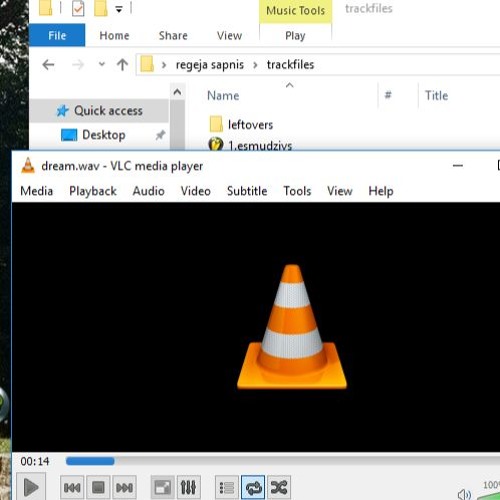Image resolution: width=500 pixels, height=500 pixels.
Task: Stop playback in VLC
Action: (98, 488)
